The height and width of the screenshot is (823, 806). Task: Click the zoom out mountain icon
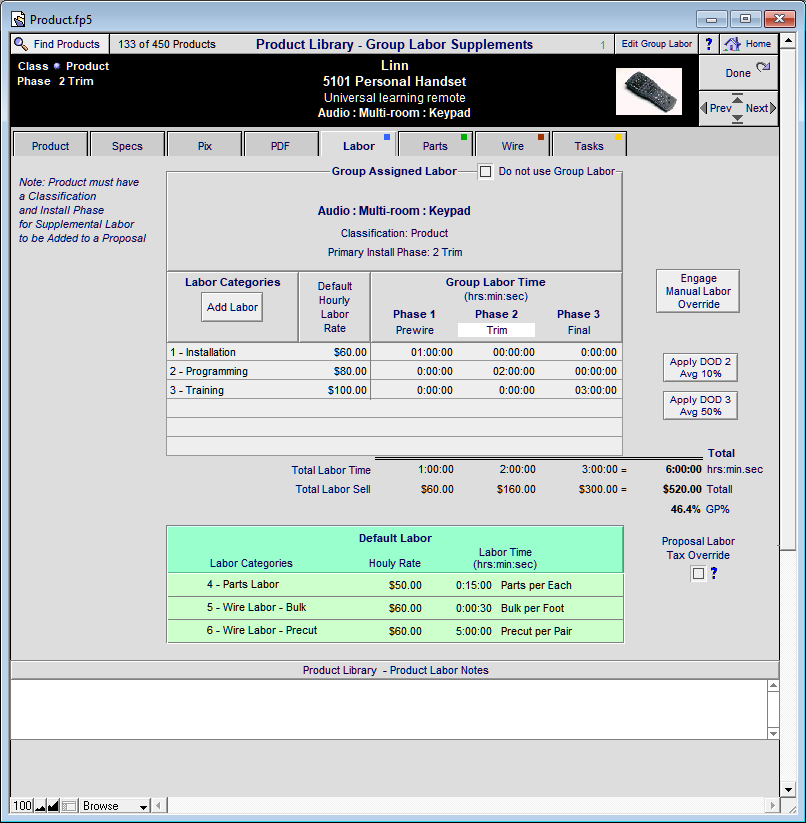click(x=40, y=806)
